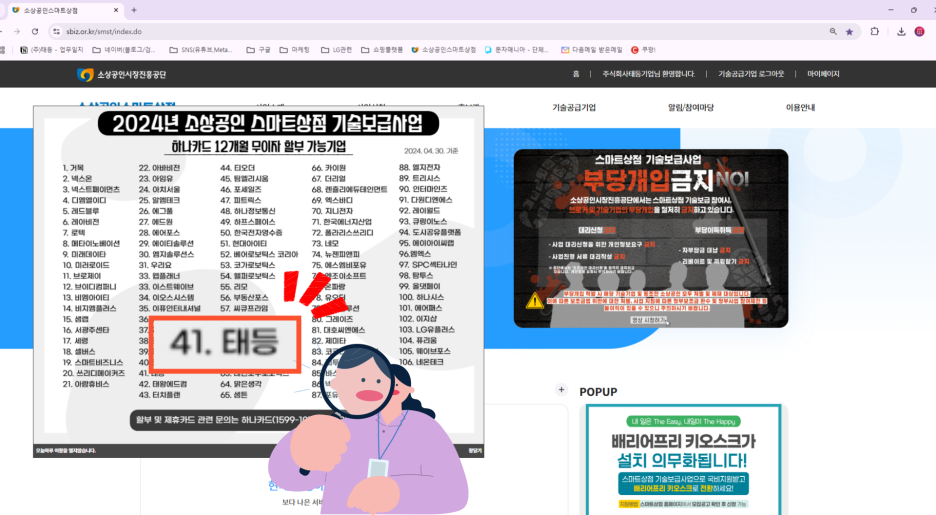Open the 소상공인스마트상점 bookmark
Viewport: 936px width, 515px height.
point(444,50)
